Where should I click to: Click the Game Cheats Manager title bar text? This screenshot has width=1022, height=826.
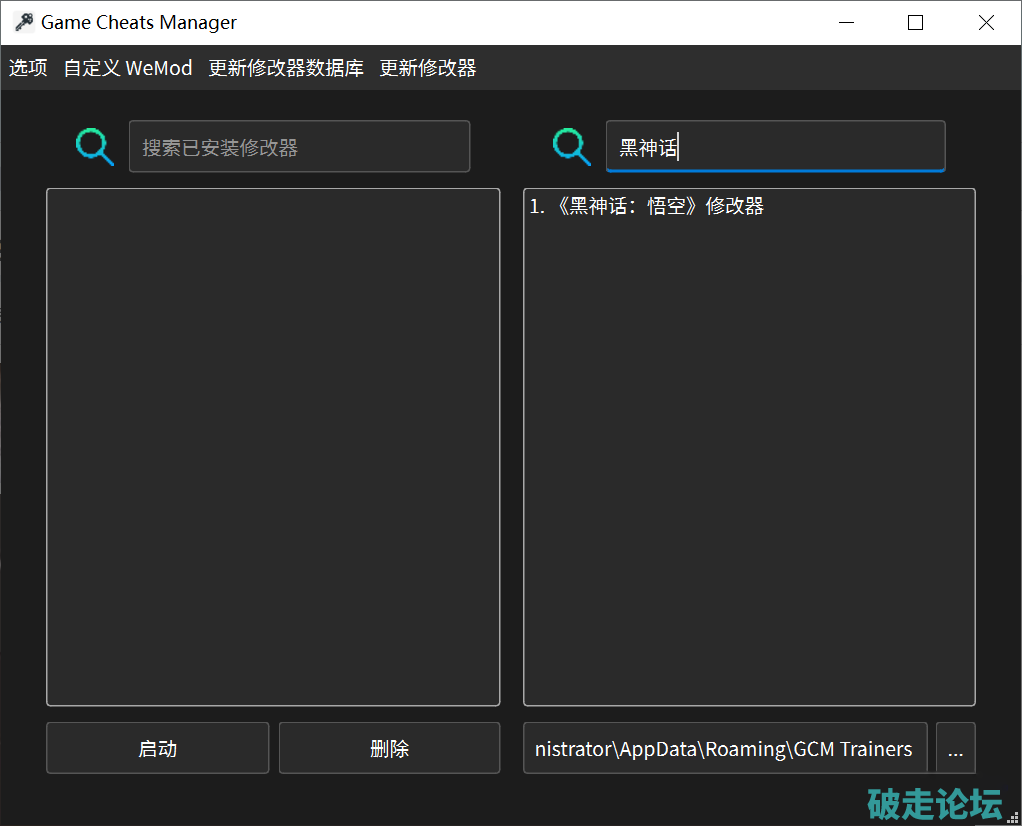(139, 23)
